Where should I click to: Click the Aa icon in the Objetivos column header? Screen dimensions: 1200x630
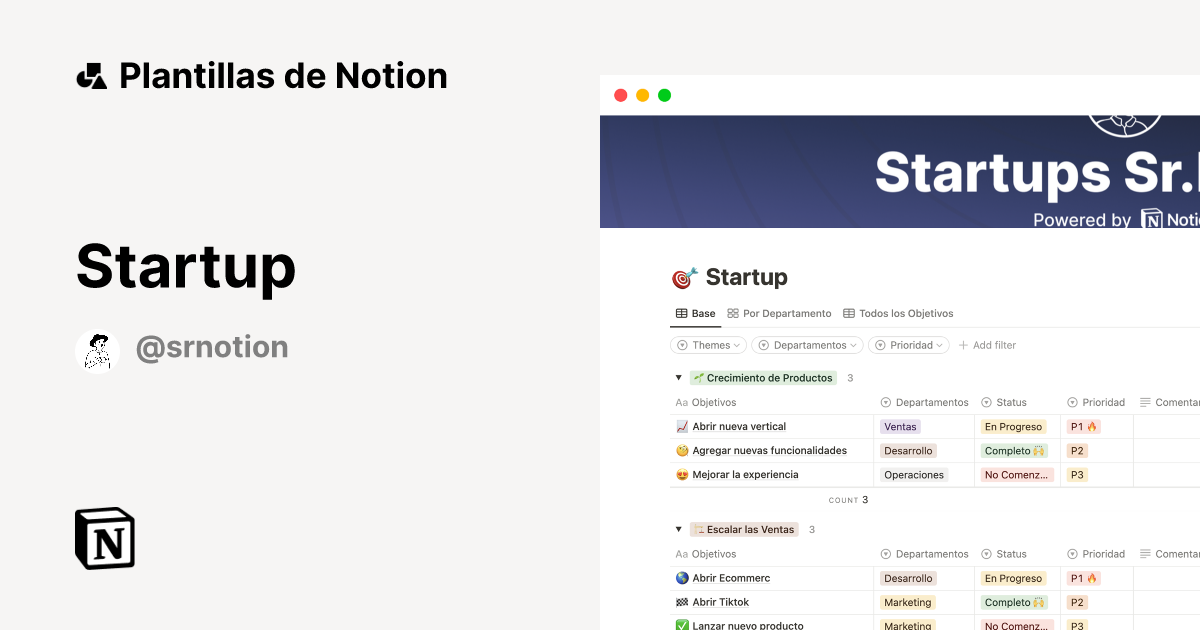point(681,402)
